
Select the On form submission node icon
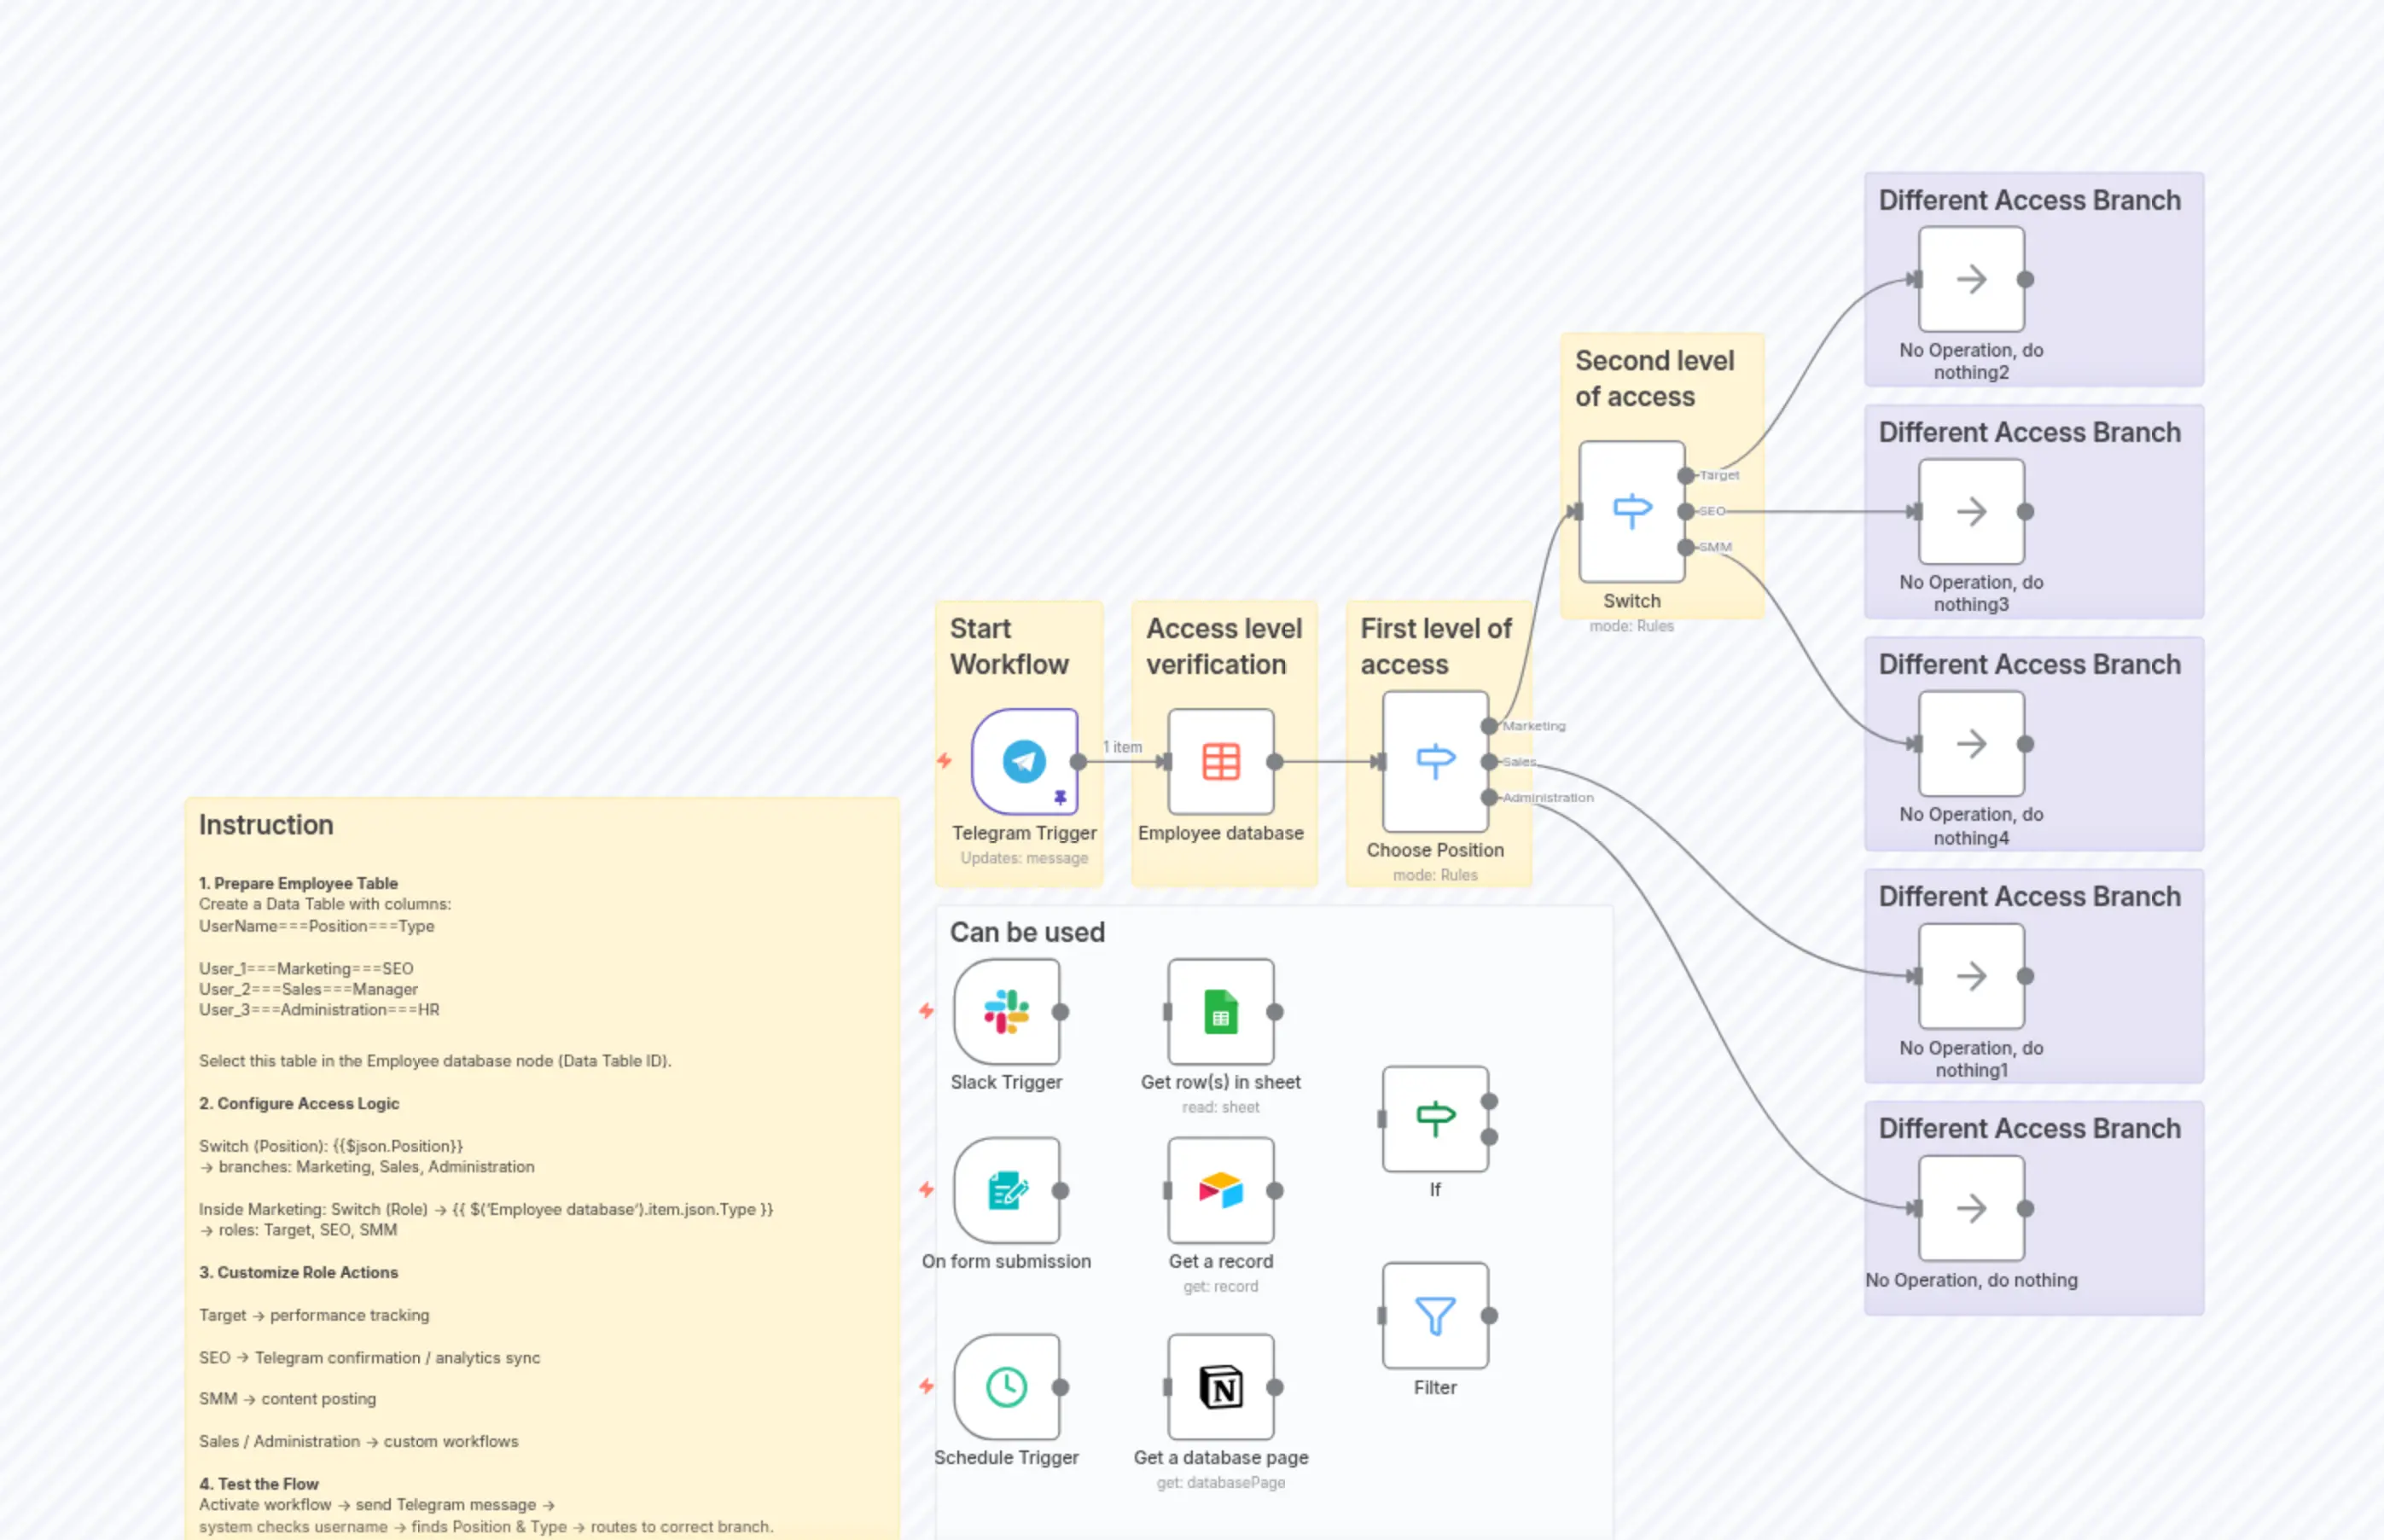coord(1007,1190)
